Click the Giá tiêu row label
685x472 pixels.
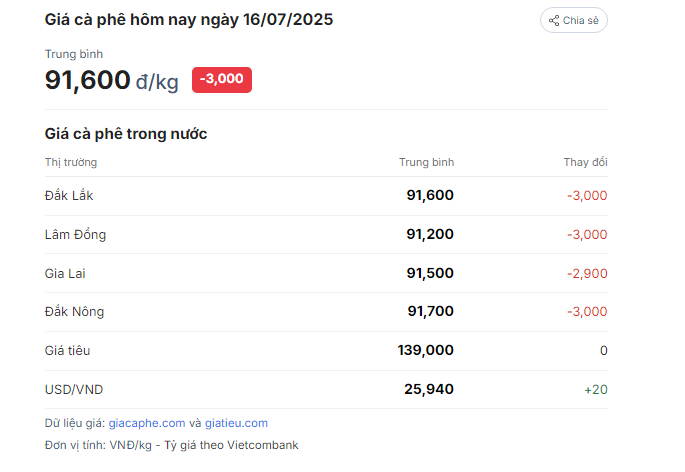67,351
